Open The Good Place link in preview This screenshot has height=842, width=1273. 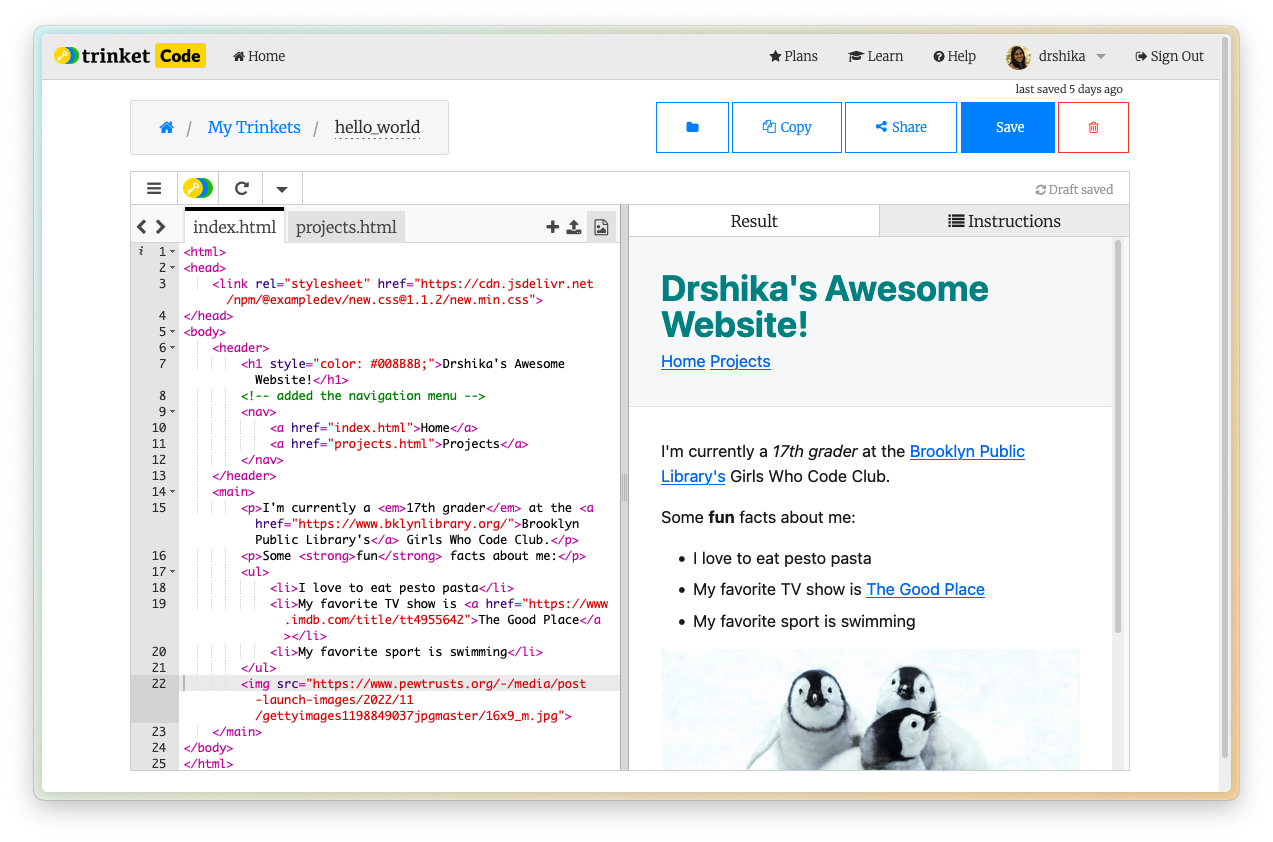coord(925,589)
